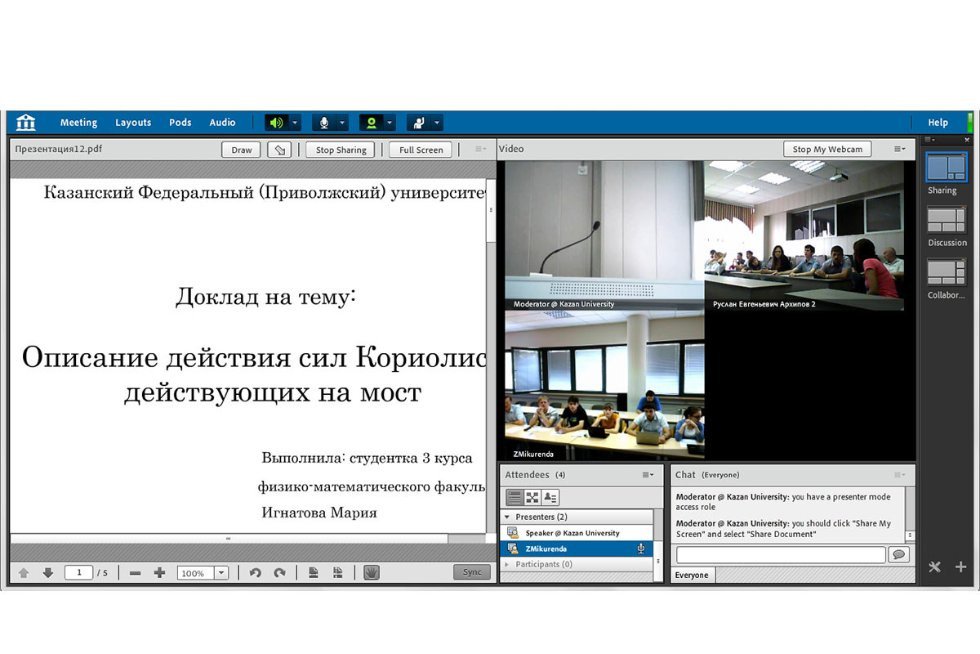The width and height of the screenshot is (980, 654).
Task: Open the Layouts menu
Action: tap(132, 122)
